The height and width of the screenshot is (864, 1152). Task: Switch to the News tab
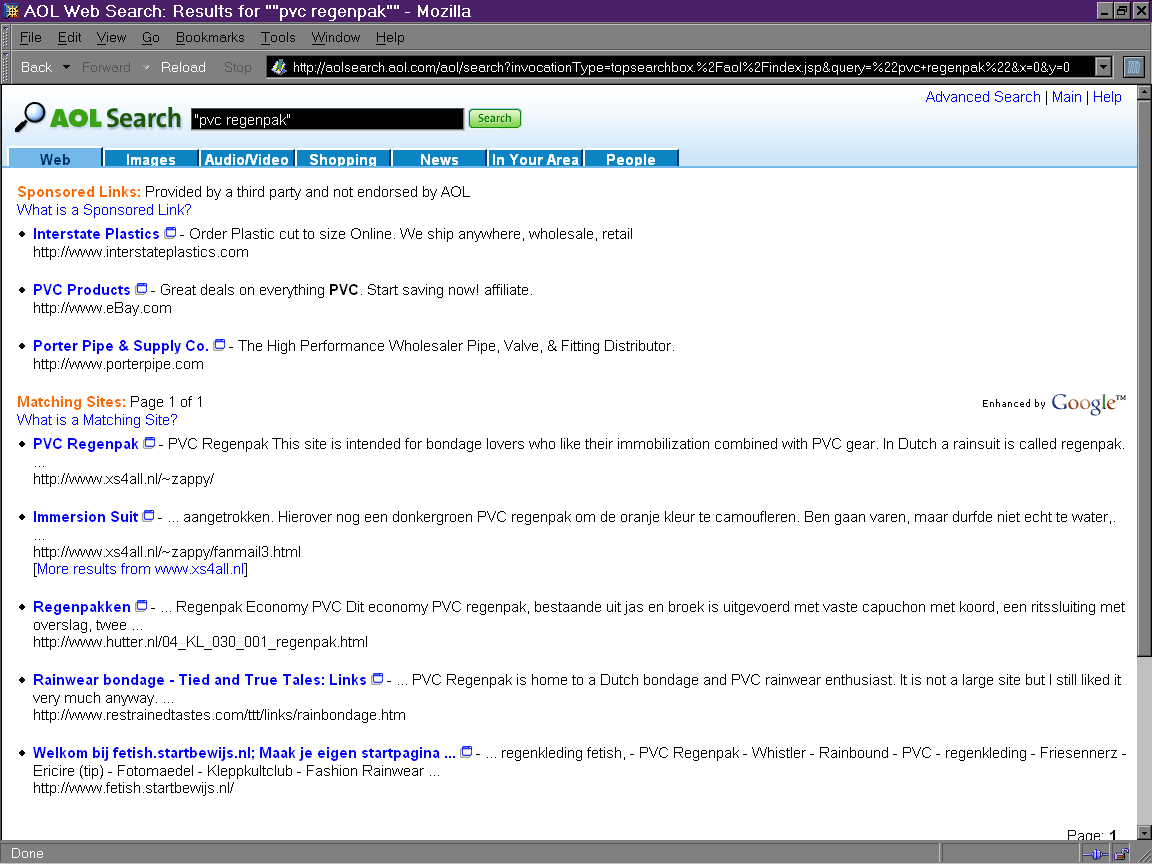pyautogui.click(x=439, y=159)
